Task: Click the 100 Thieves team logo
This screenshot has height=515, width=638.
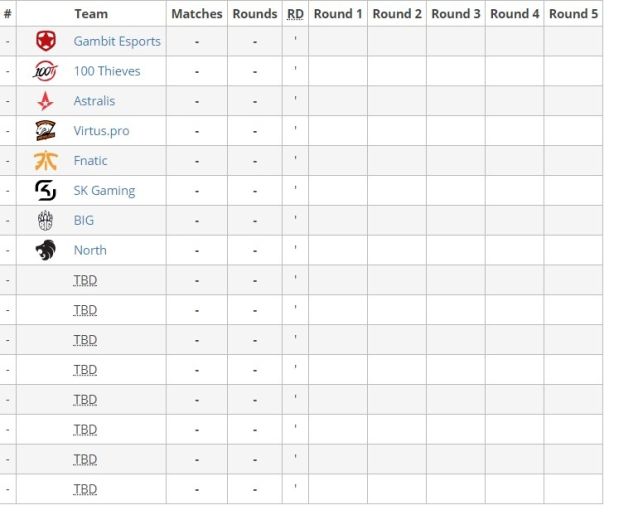Action: point(45,71)
